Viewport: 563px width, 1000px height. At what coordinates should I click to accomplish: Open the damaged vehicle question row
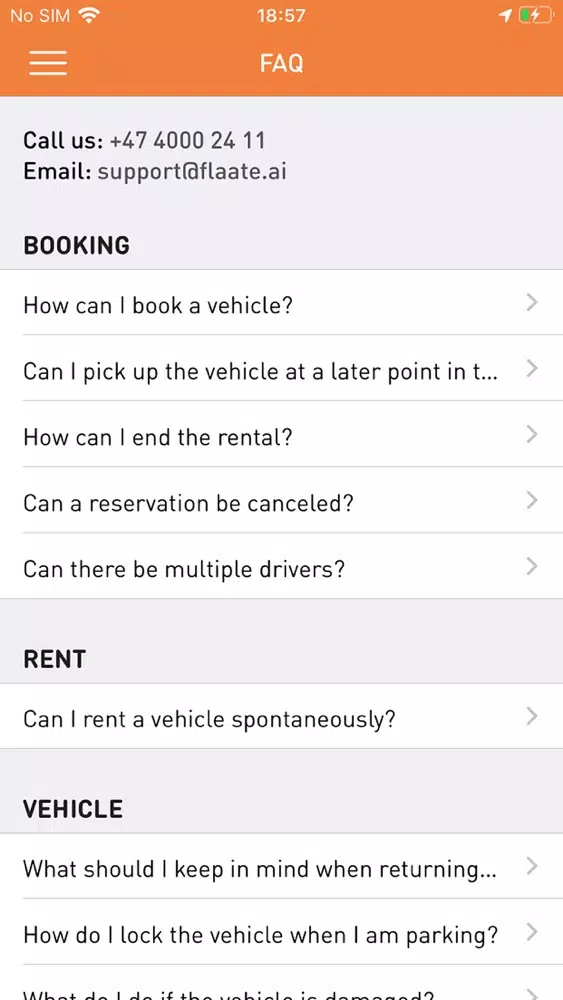tap(281, 984)
